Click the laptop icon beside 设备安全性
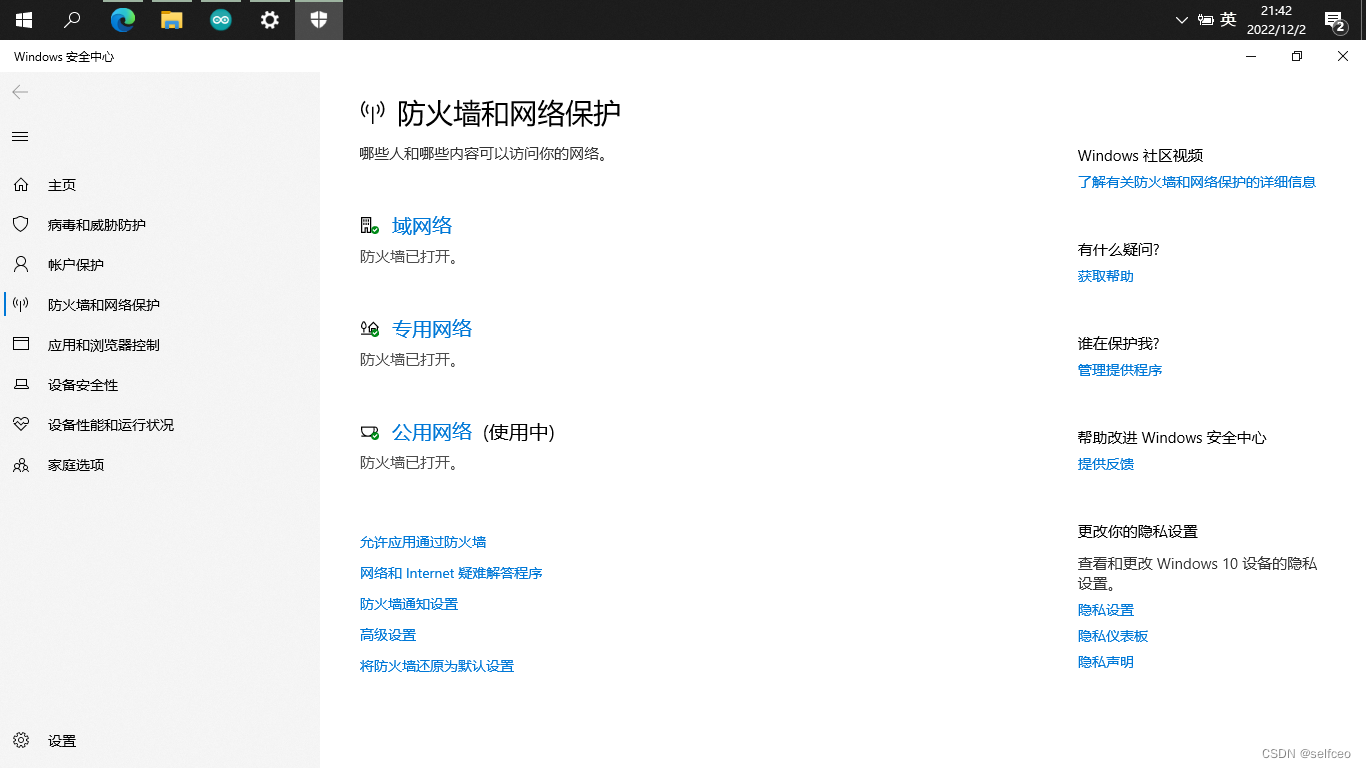The height and width of the screenshot is (768, 1366). point(21,385)
